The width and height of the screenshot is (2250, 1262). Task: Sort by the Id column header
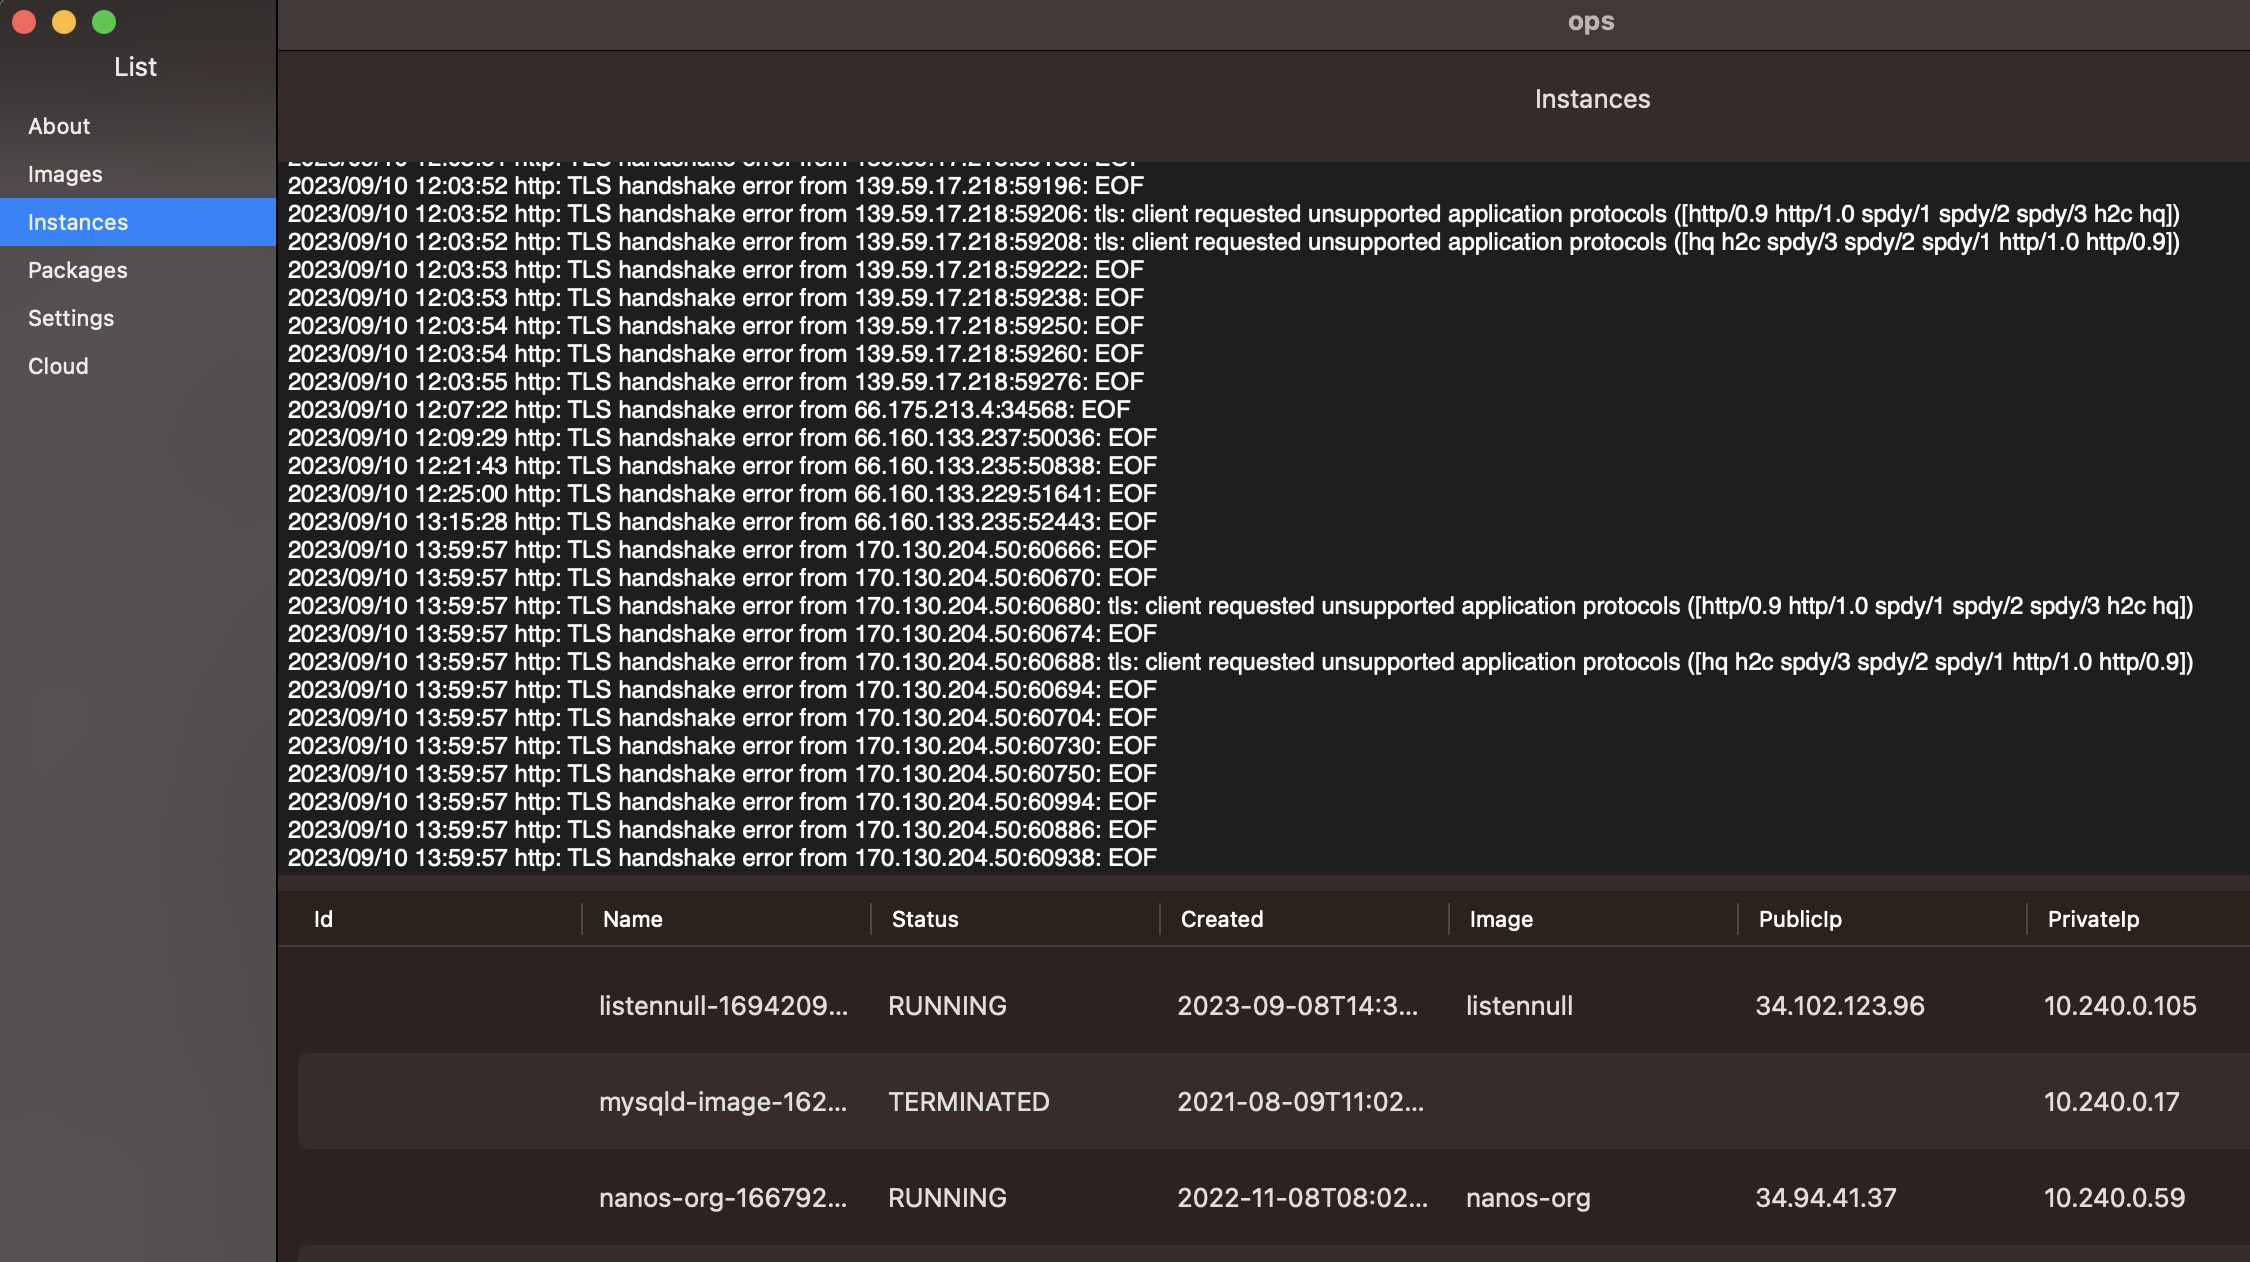(x=323, y=919)
